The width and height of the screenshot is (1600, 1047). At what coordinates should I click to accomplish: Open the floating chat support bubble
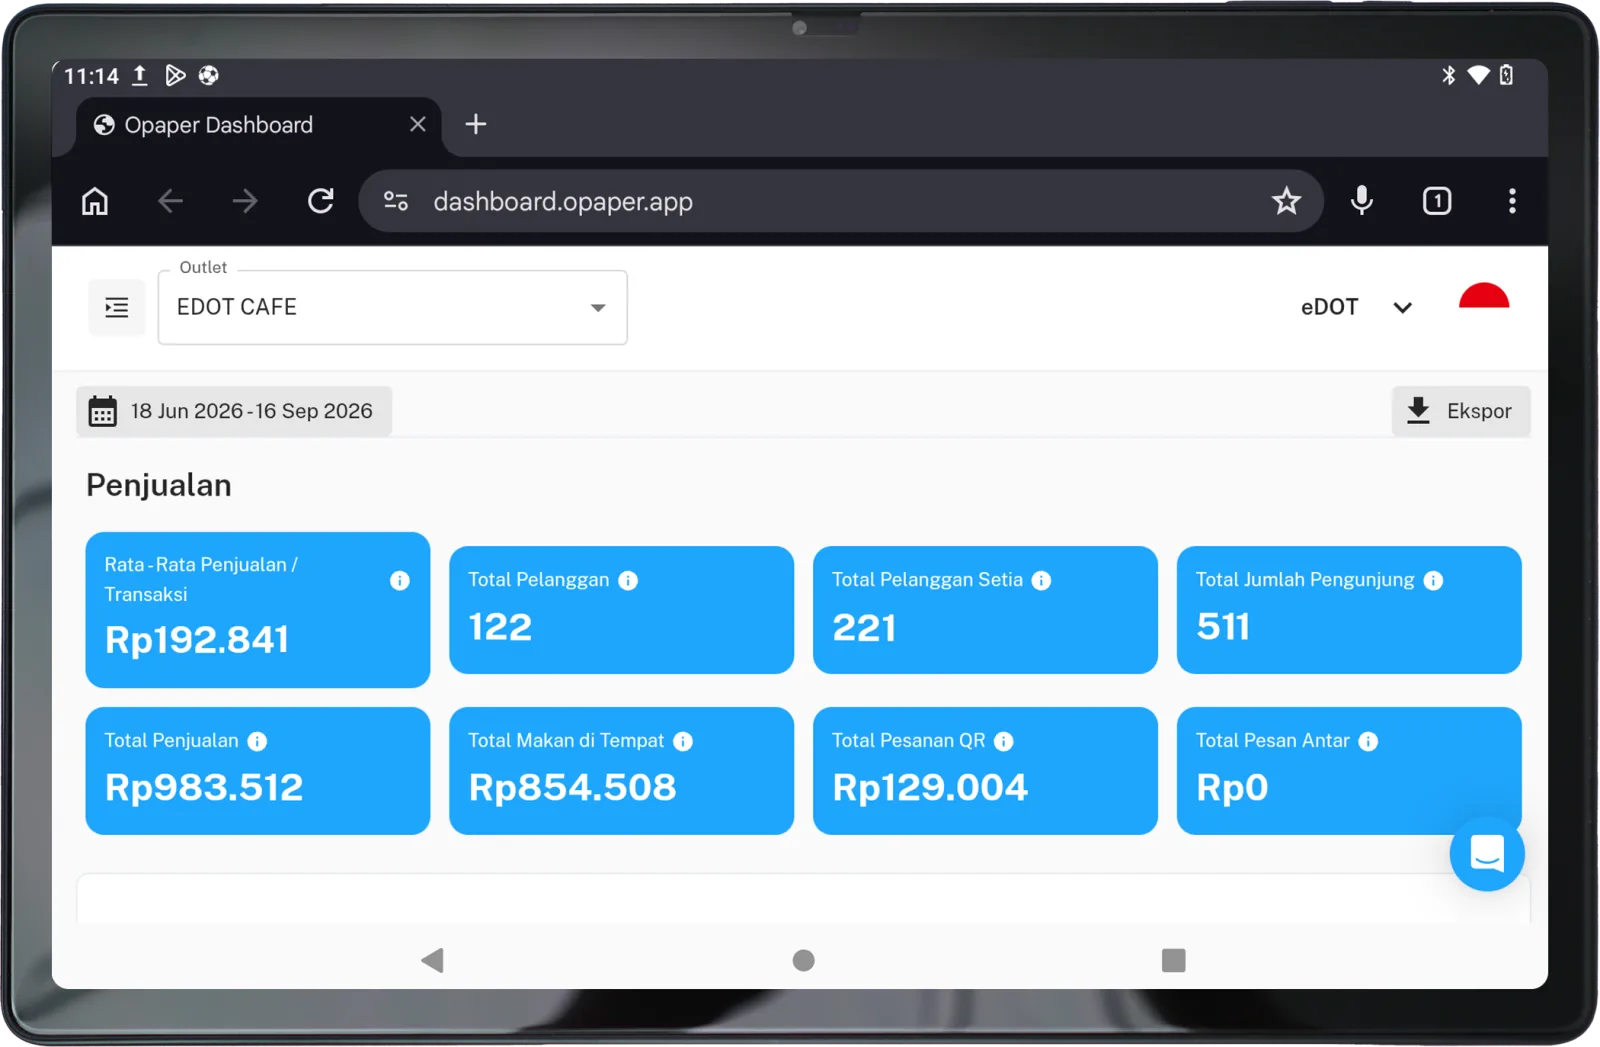coord(1487,854)
